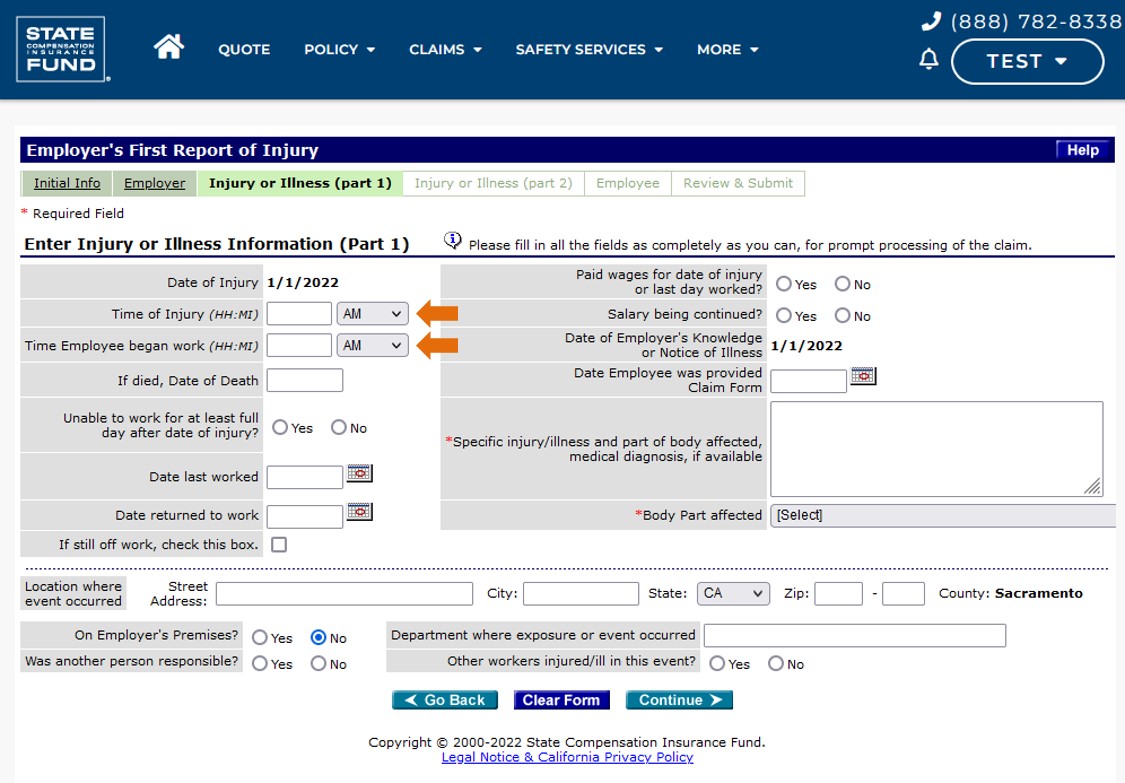Select No for Salary being continued

843,316
